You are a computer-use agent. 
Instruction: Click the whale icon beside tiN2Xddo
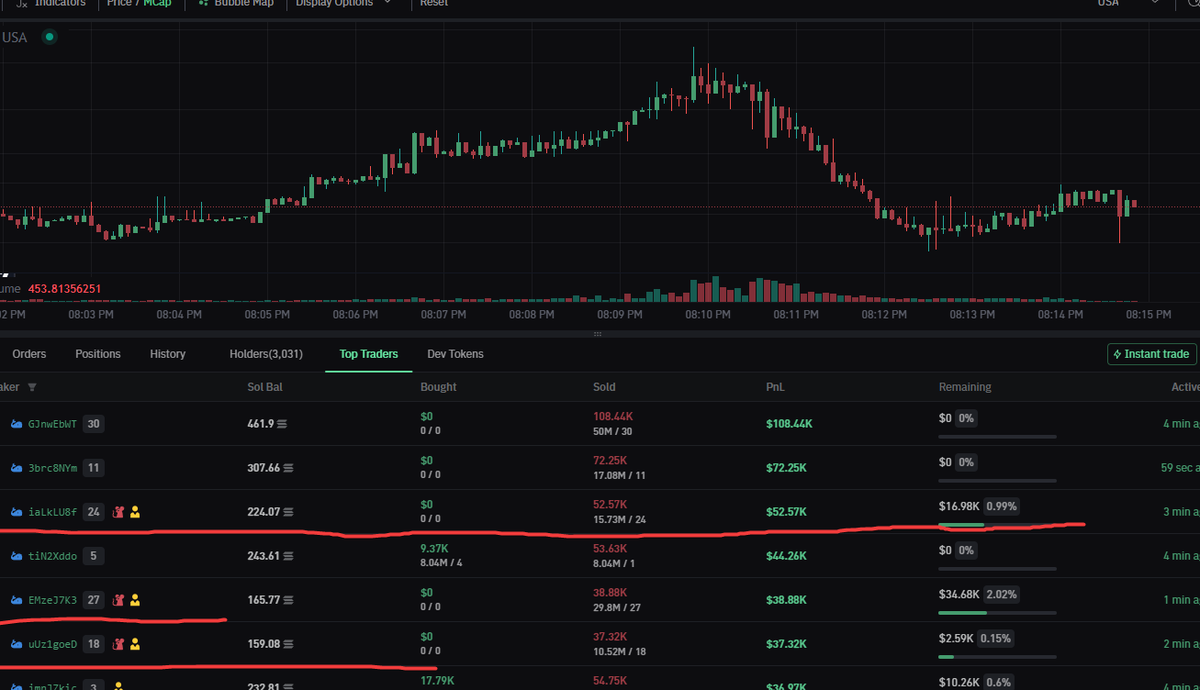click(16, 556)
